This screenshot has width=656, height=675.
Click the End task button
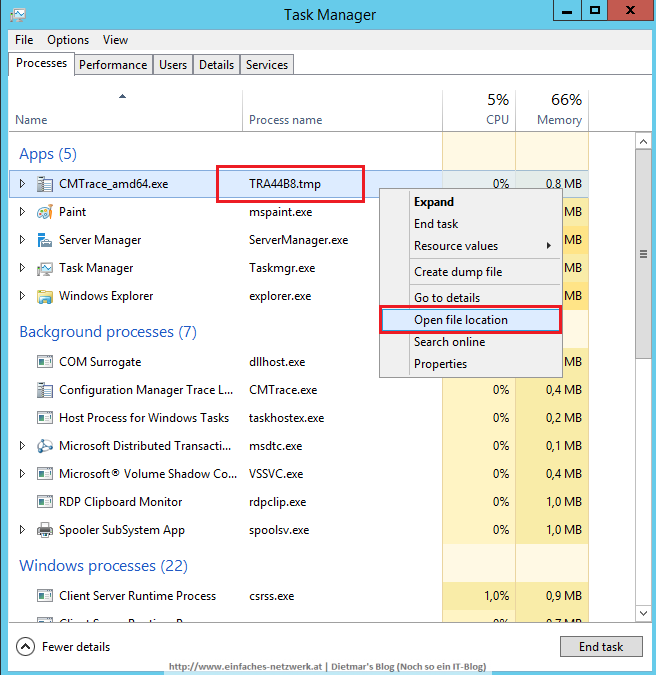coord(601,647)
